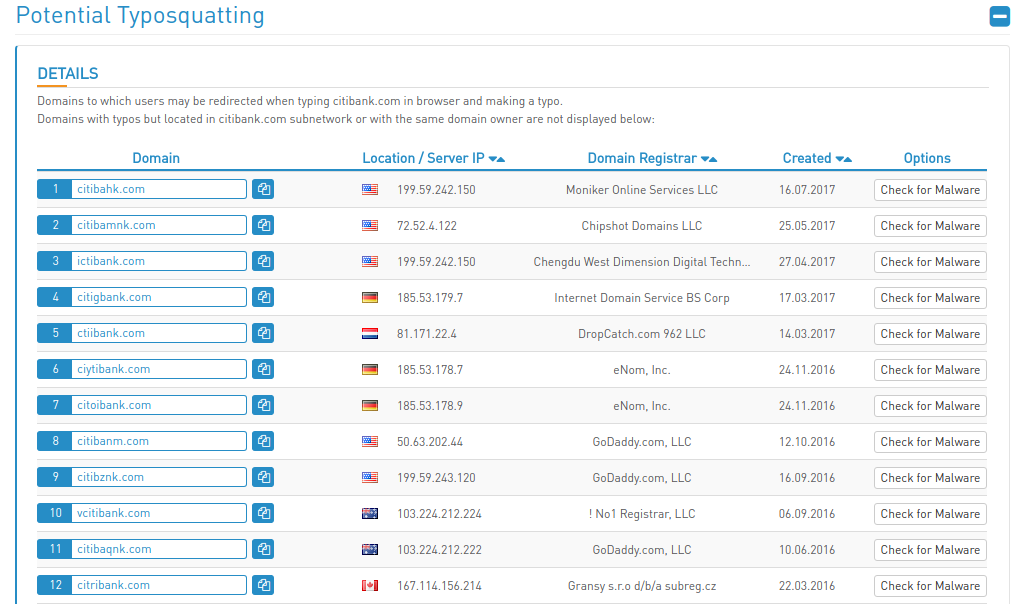The image size is (1022, 604).
Task: Copy the ciytibank.com domain with its copy icon
Action: (x=263, y=369)
